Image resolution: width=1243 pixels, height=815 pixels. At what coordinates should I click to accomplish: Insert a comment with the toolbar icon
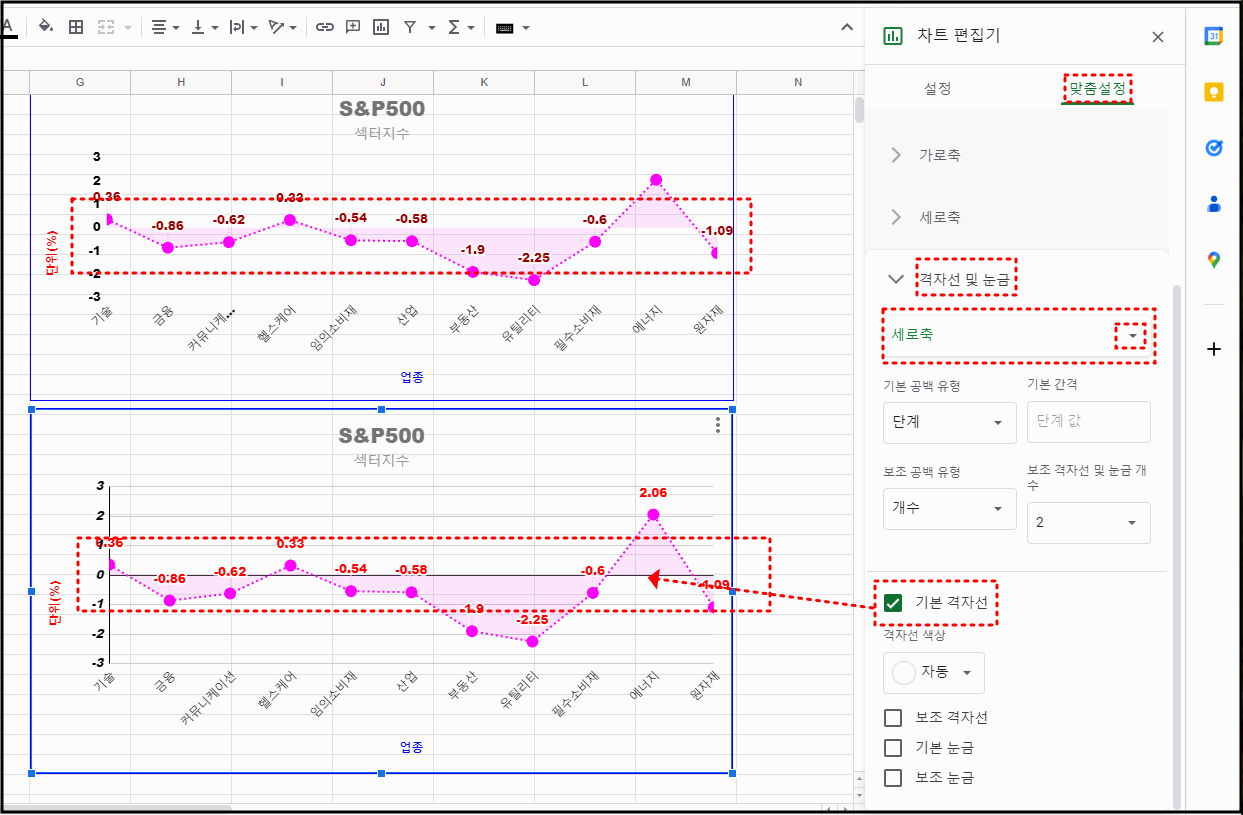[x=352, y=27]
